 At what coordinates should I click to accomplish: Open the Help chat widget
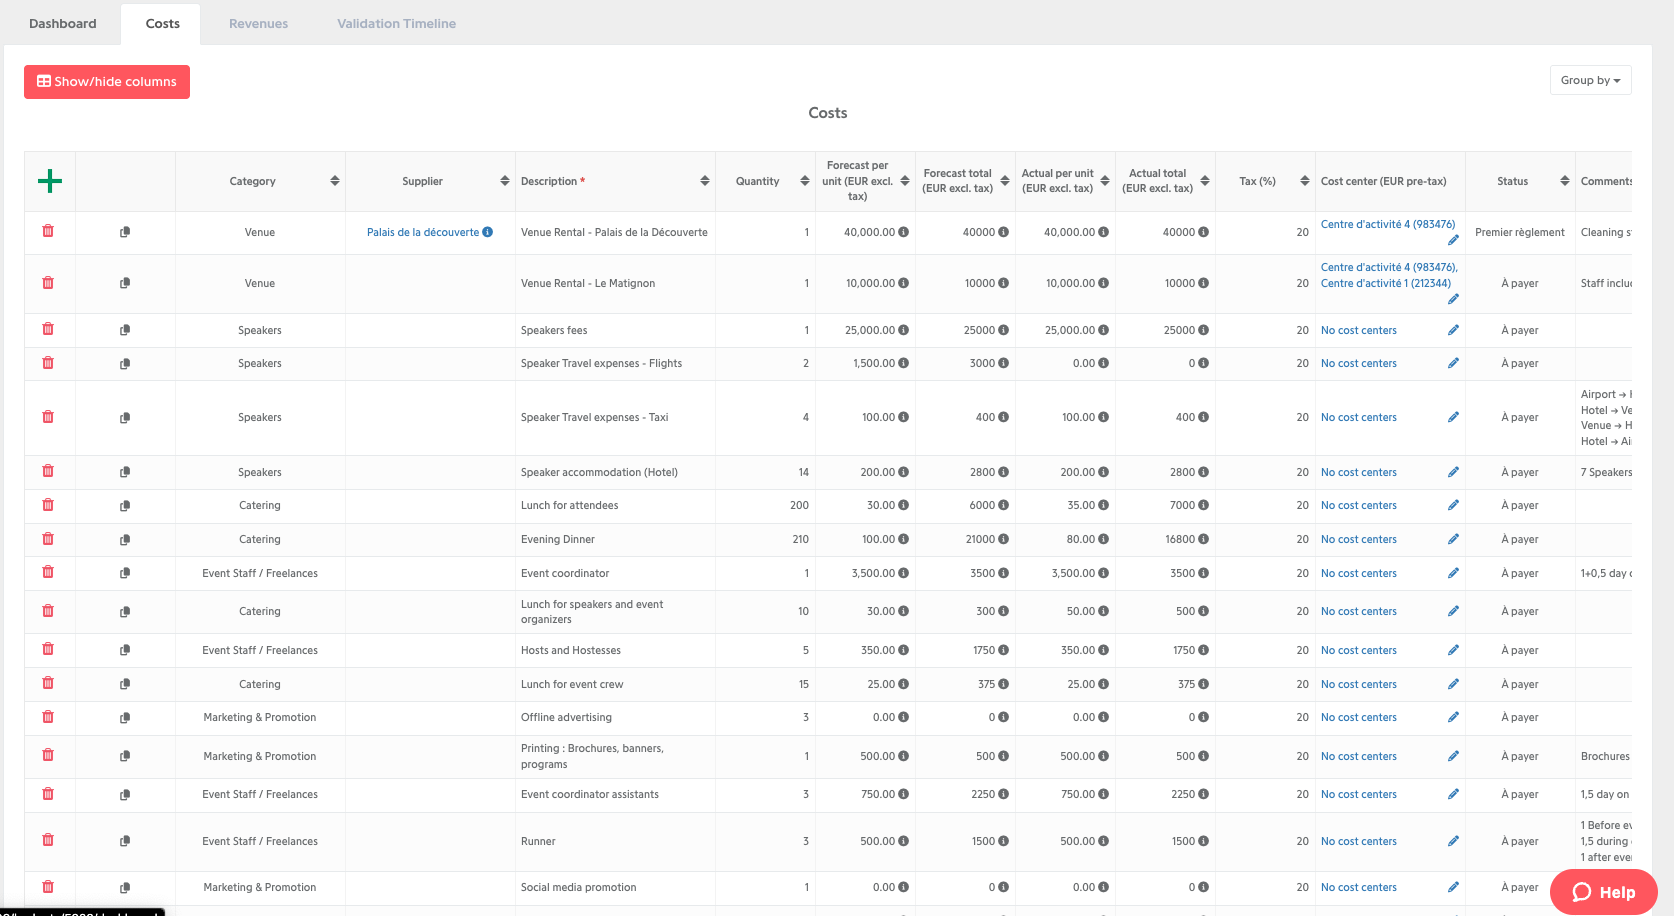pyautogui.click(x=1603, y=892)
